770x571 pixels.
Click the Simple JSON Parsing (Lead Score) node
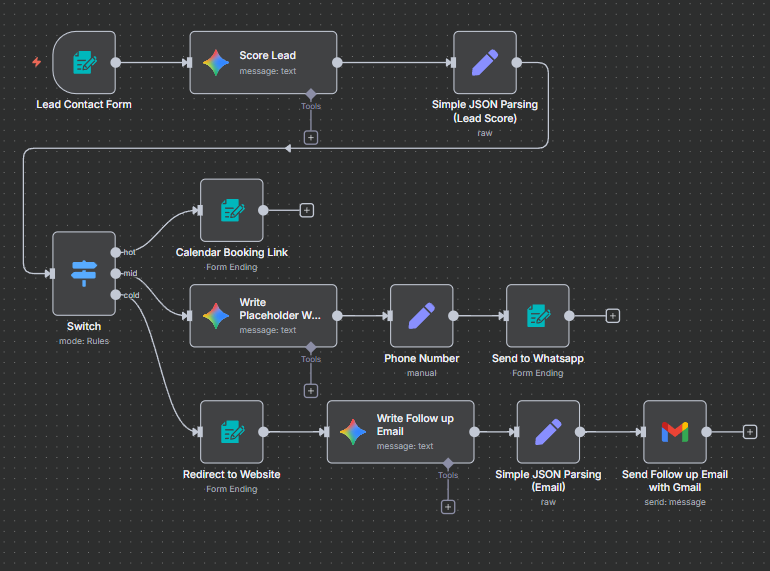[485, 62]
